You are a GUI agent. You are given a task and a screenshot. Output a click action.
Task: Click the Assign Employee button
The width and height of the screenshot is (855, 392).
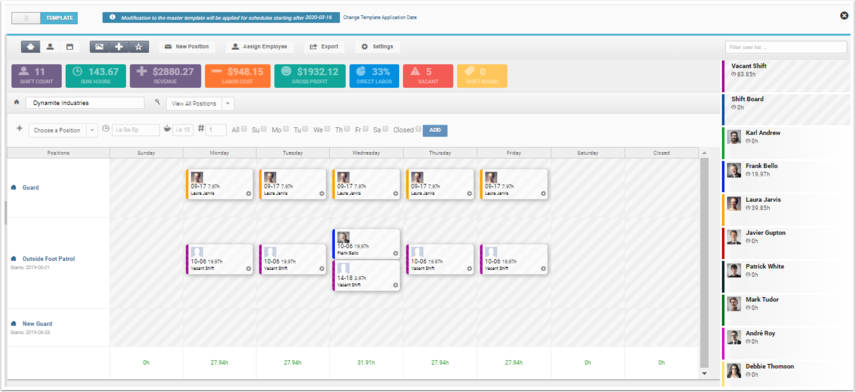pos(259,47)
